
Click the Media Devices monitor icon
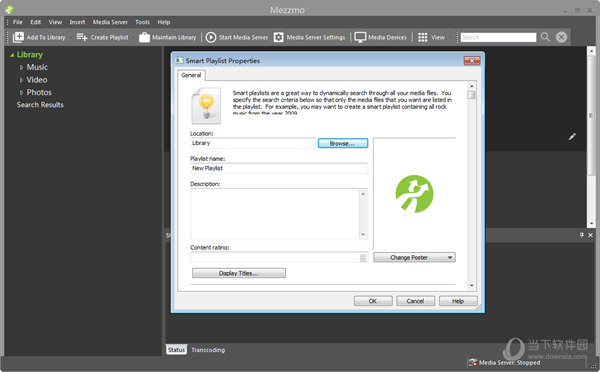[360, 37]
